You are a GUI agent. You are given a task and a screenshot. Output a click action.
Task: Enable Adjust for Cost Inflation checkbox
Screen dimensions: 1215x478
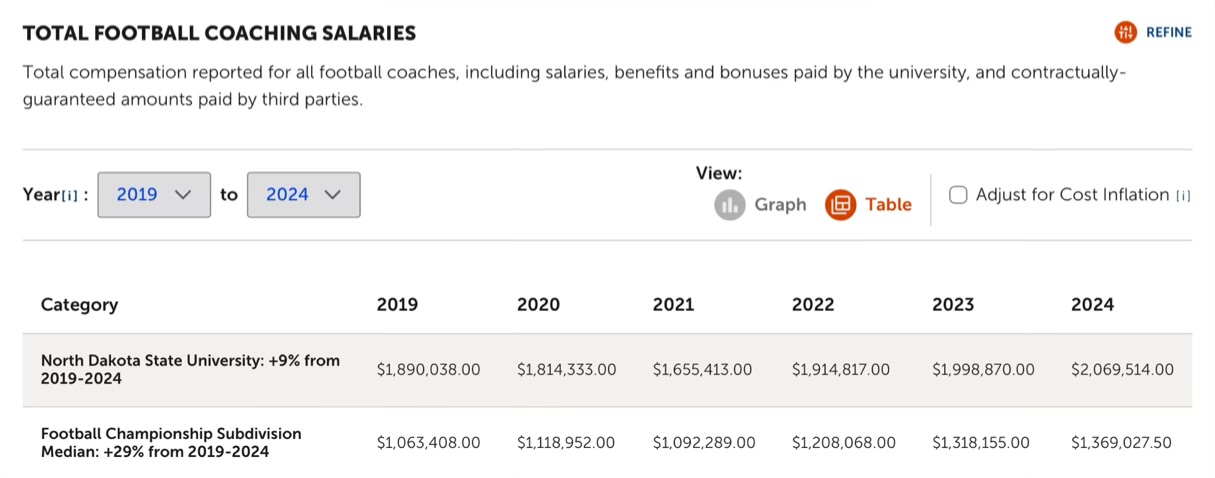point(958,195)
